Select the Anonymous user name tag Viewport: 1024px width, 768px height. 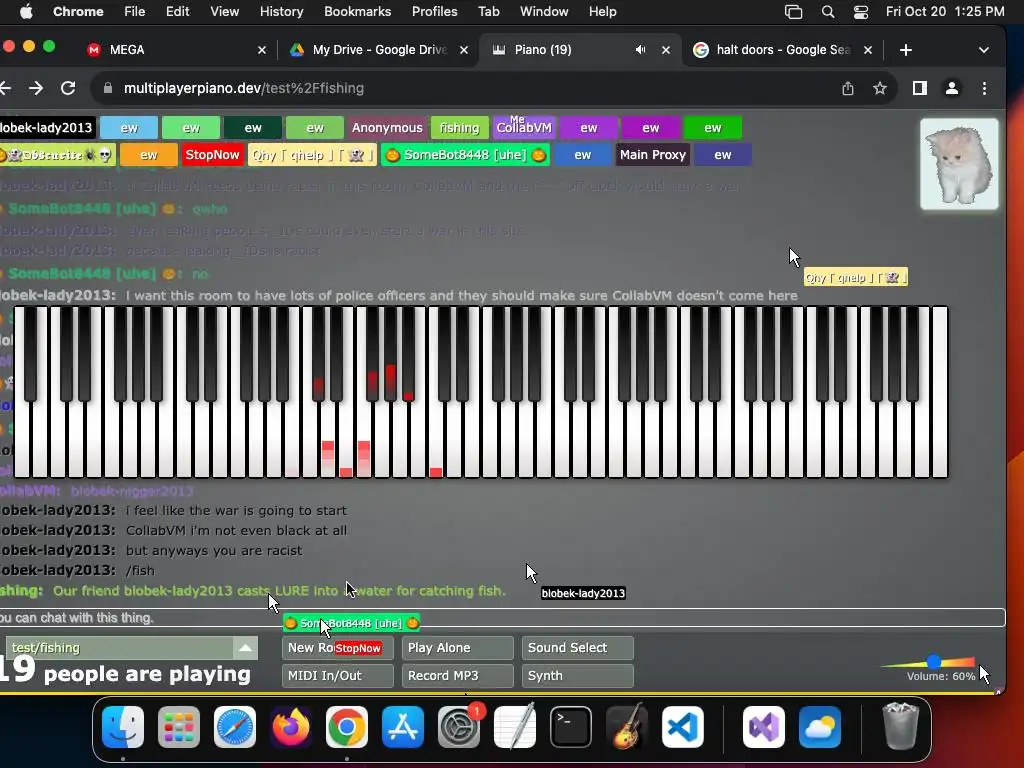(x=387, y=128)
